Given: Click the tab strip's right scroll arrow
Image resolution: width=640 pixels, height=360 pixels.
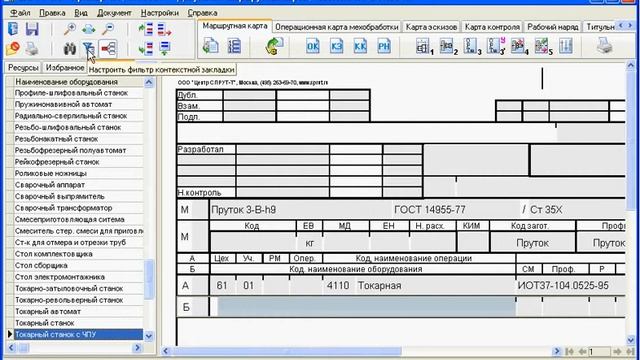Looking at the screenshot, I should 630,26.
